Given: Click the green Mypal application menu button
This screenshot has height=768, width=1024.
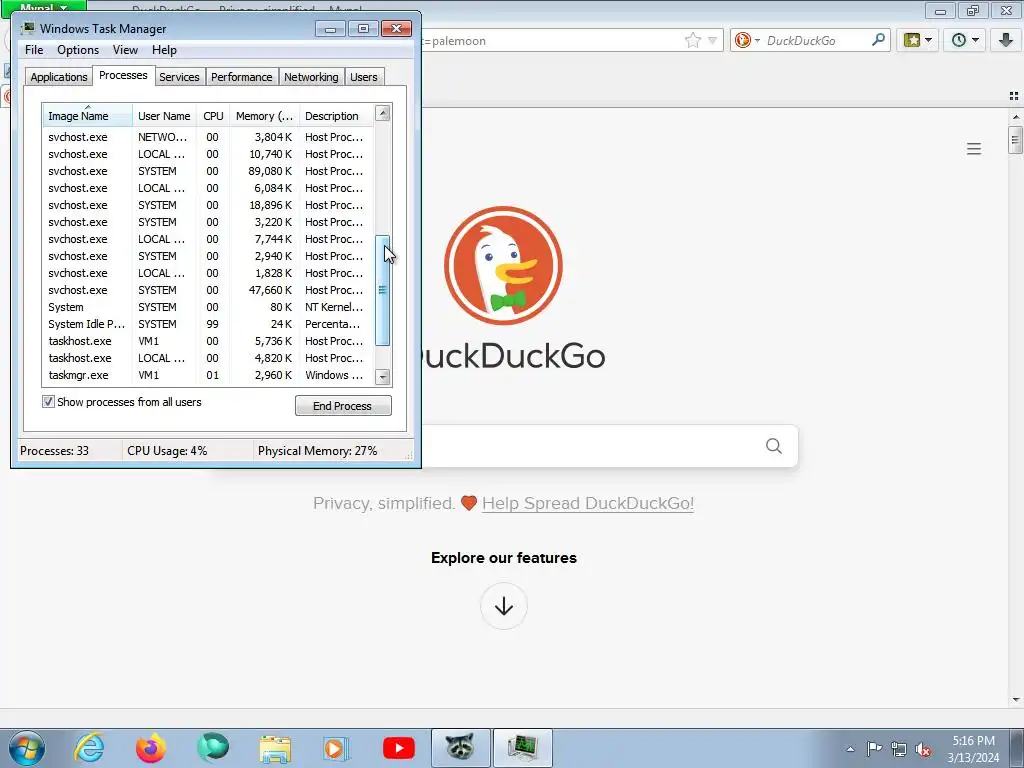Looking at the screenshot, I should point(44,8).
